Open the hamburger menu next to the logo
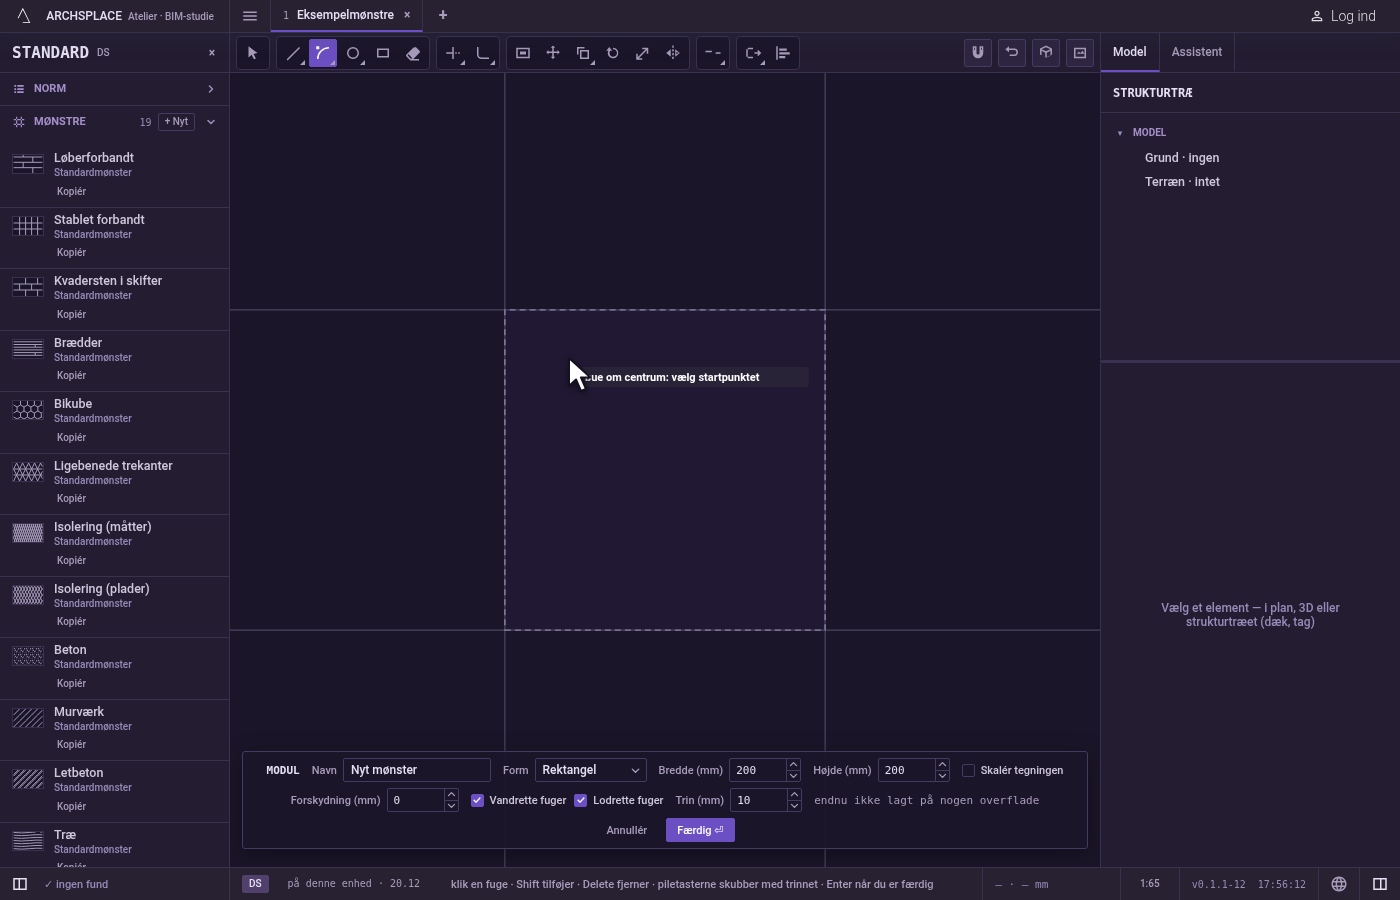 tap(250, 16)
